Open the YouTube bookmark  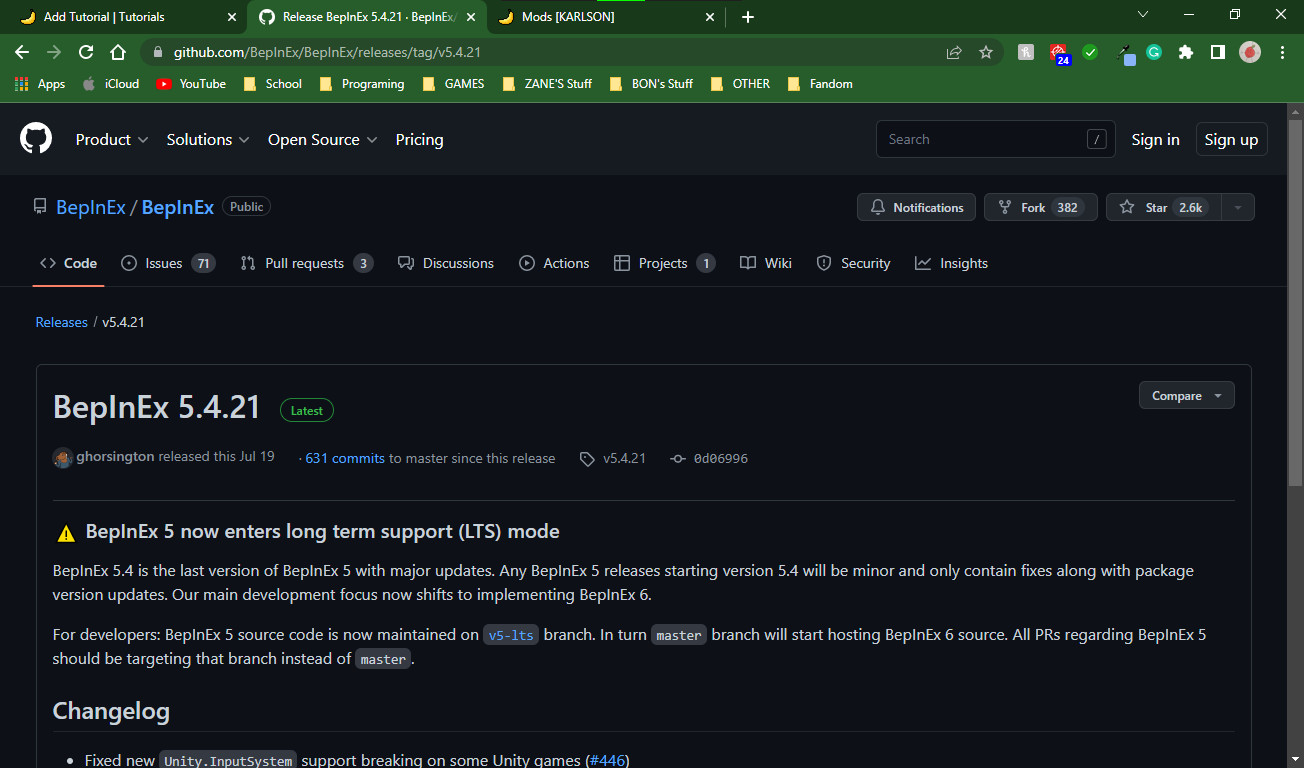click(191, 84)
